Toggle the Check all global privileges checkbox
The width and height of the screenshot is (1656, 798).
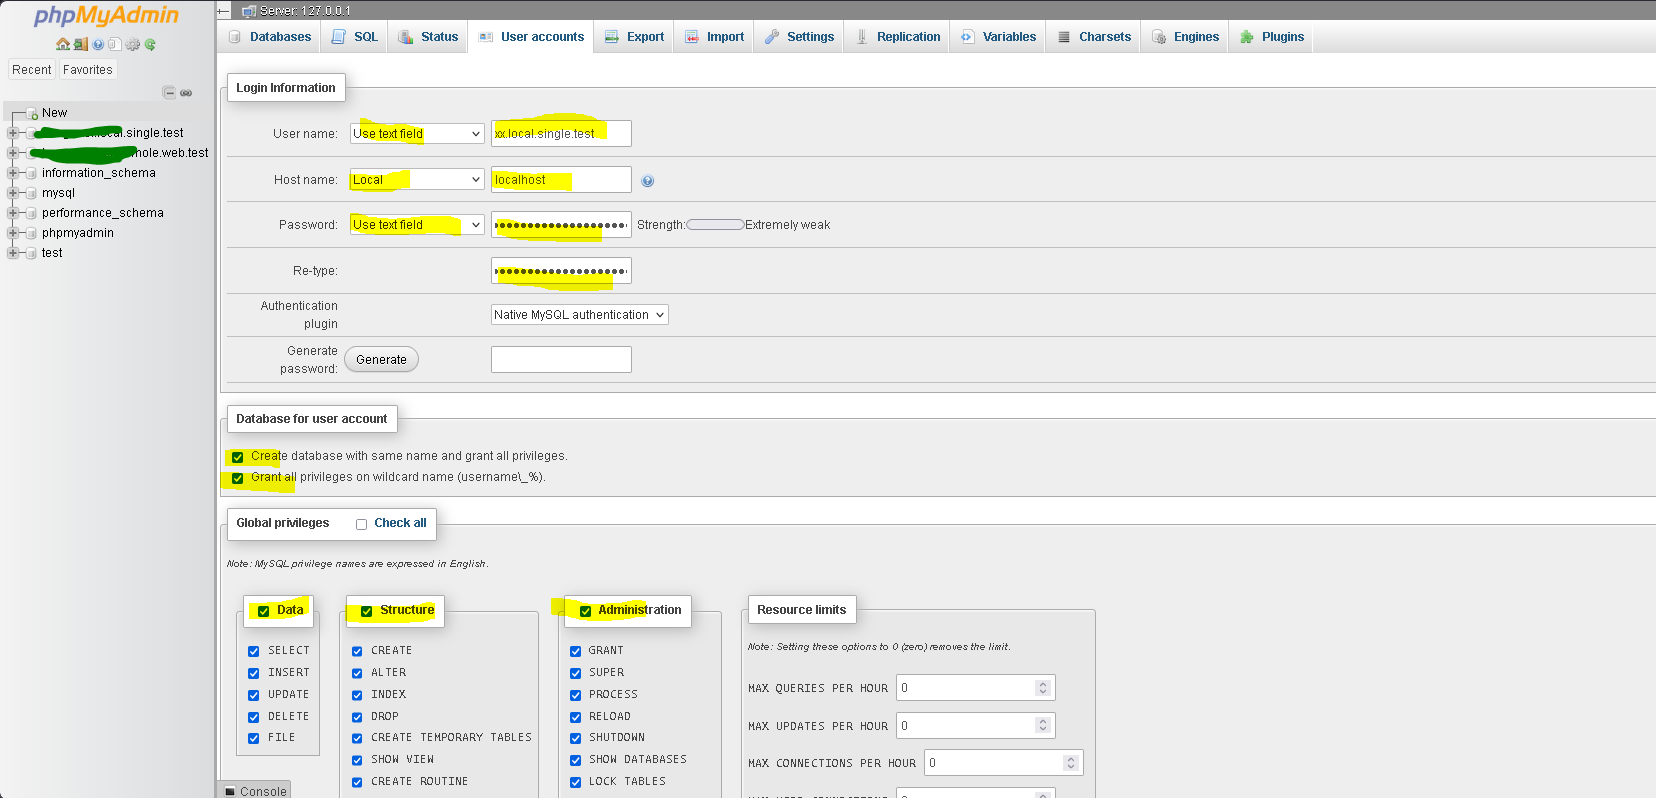[361, 524]
